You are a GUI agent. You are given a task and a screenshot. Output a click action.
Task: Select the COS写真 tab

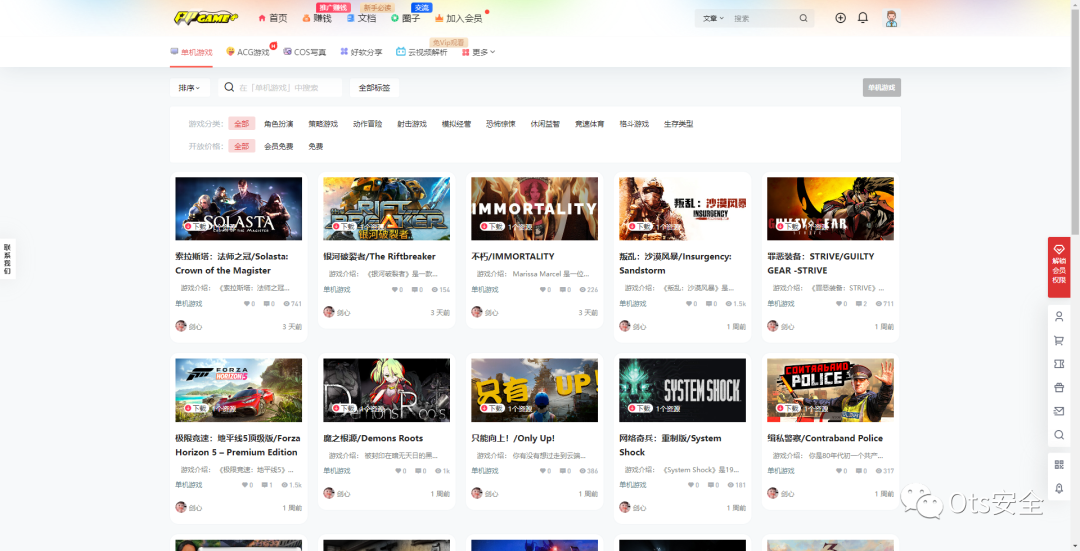304,52
